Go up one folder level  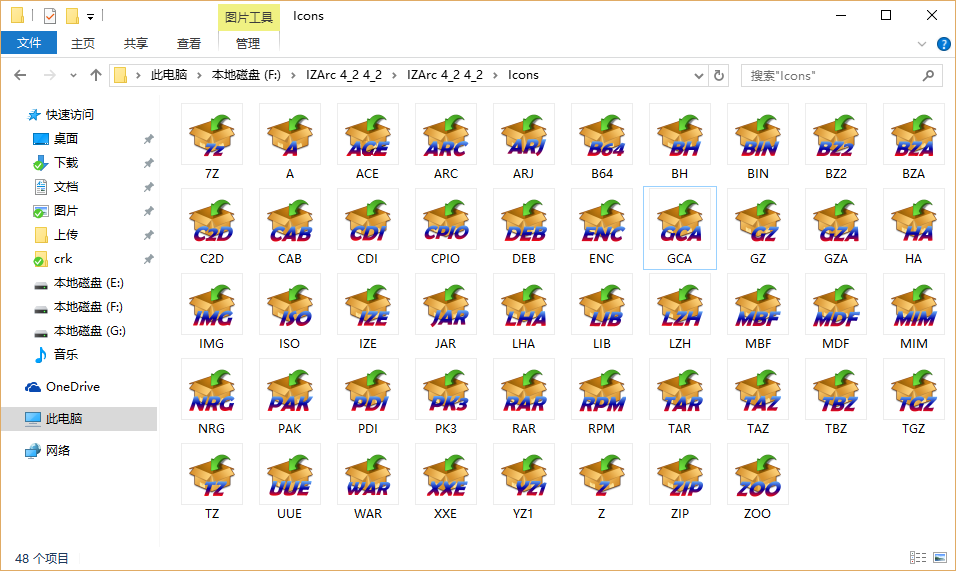[x=96, y=75]
